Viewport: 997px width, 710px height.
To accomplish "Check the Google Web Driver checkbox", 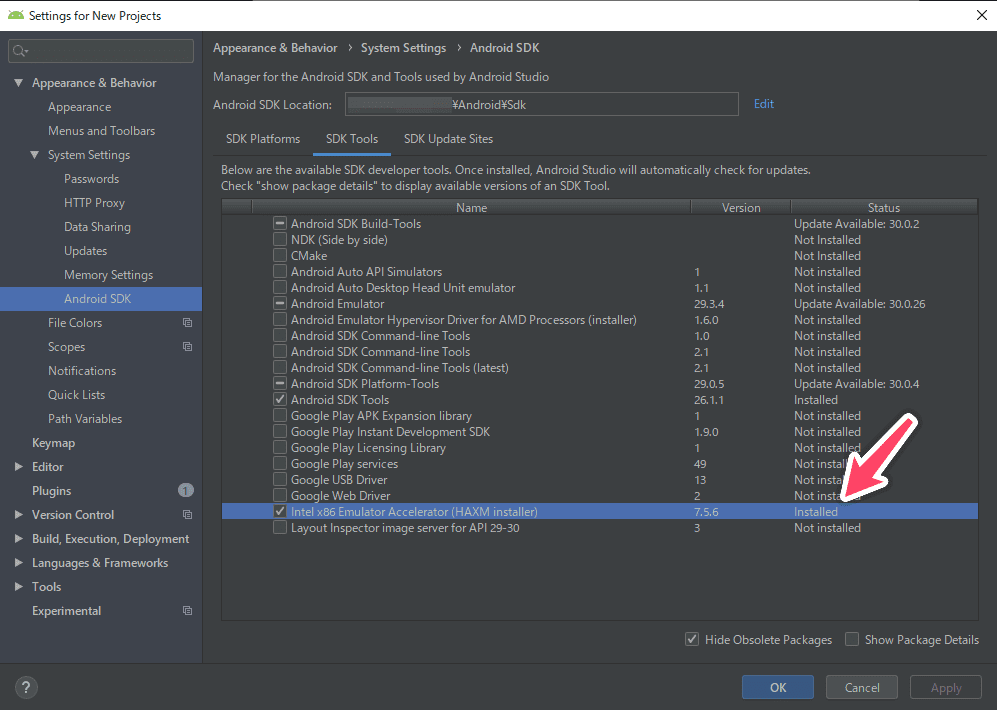I will pos(280,496).
